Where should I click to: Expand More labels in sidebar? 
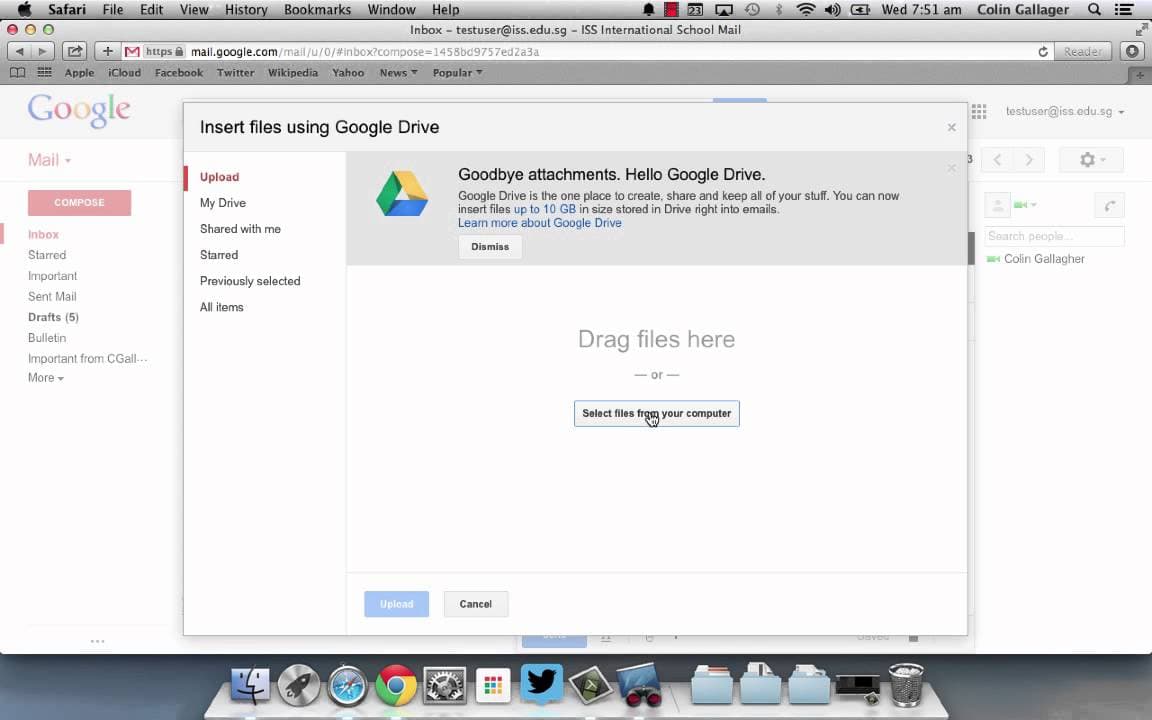click(46, 378)
